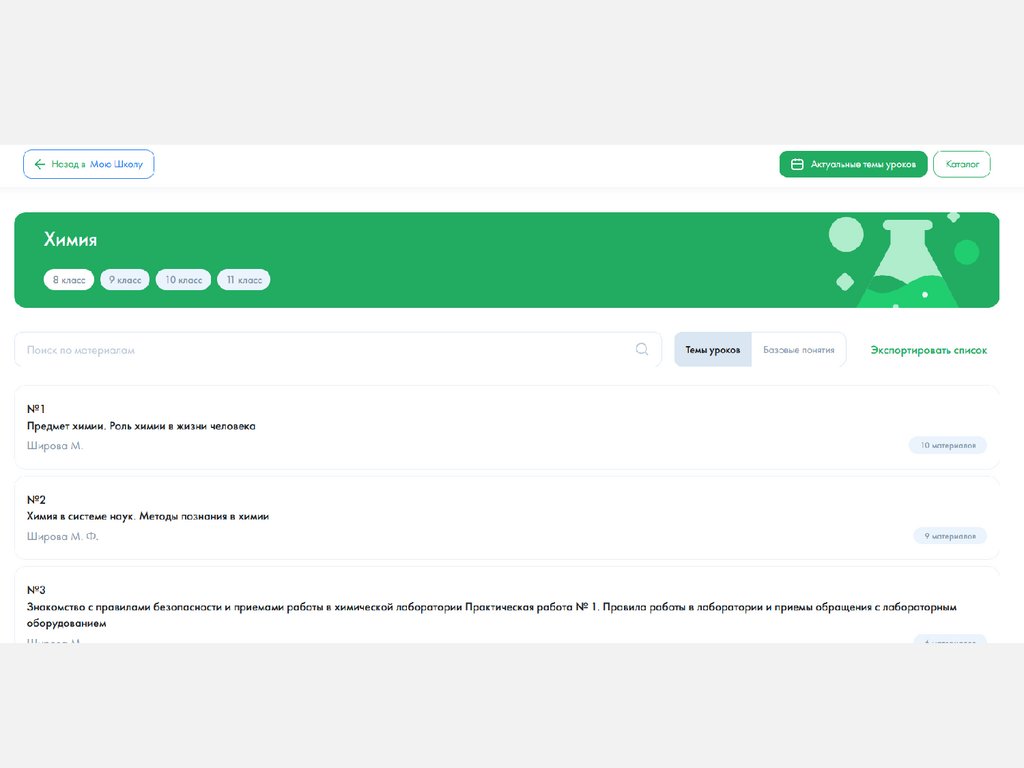1024x768 pixels.
Task: Click 'Экспортировать список' link
Action: point(929,351)
